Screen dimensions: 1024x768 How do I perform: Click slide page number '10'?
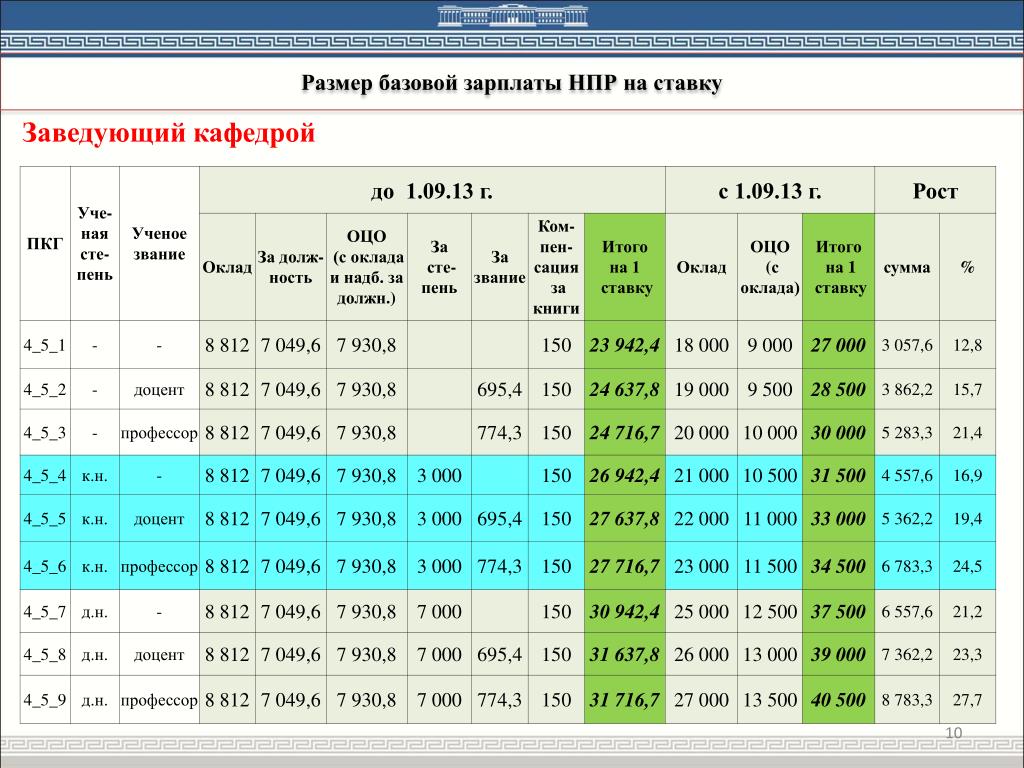tap(953, 733)
